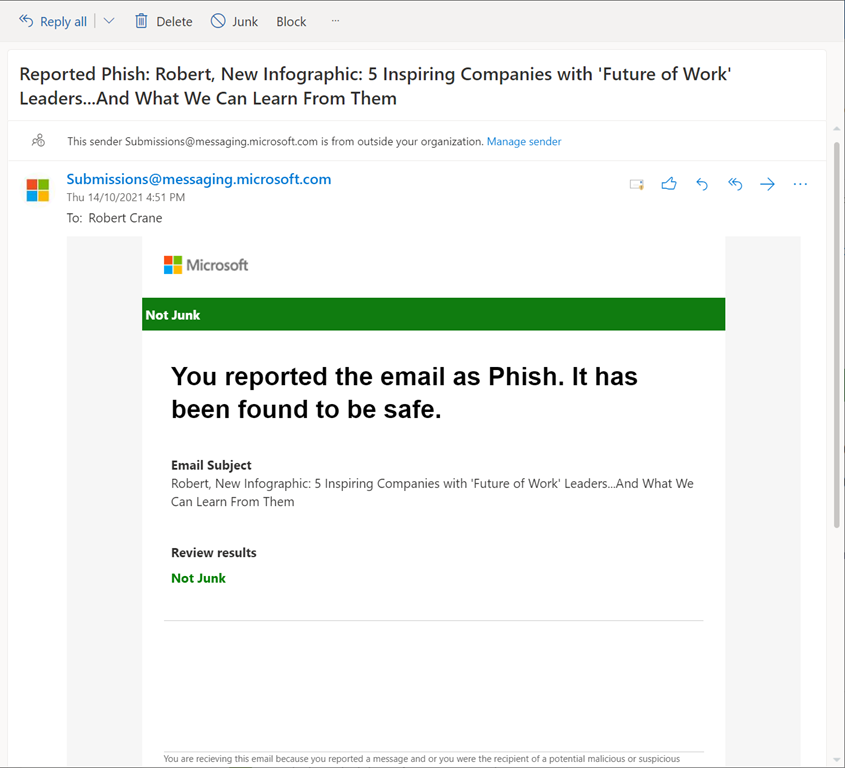The height and width of the screenshot is (768, 845).
Task: Click the people icon in the external sender banner
Action: click(38, 141)
